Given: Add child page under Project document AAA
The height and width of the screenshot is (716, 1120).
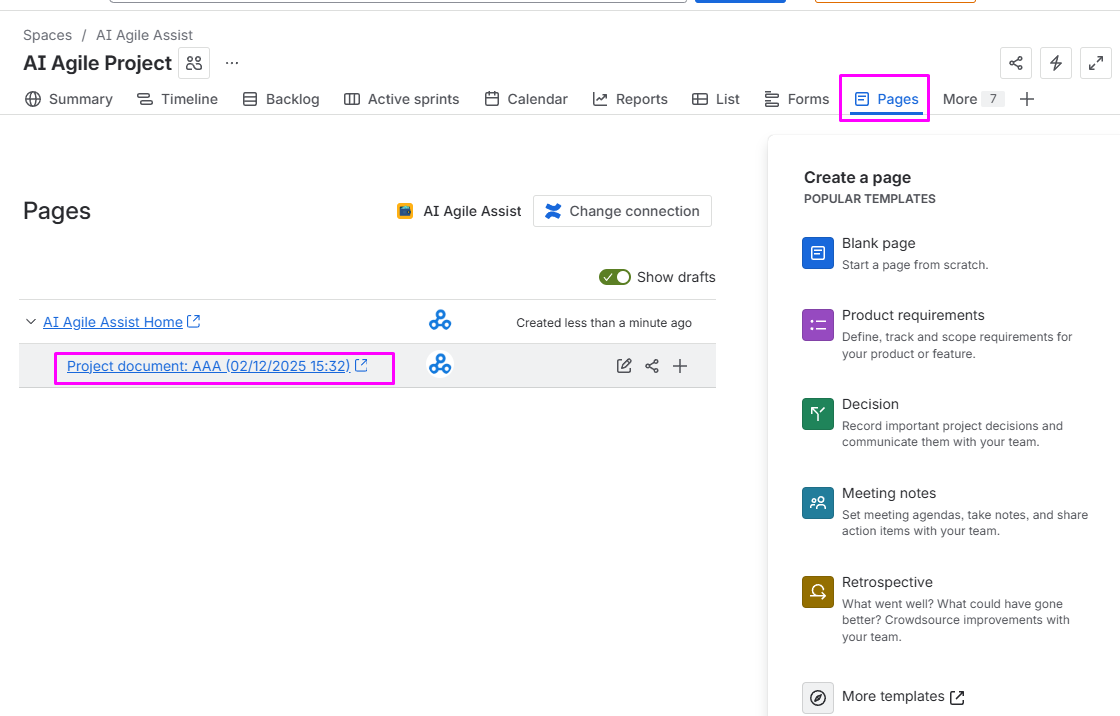Looking at the screenshot, I should tap(680, 366).
